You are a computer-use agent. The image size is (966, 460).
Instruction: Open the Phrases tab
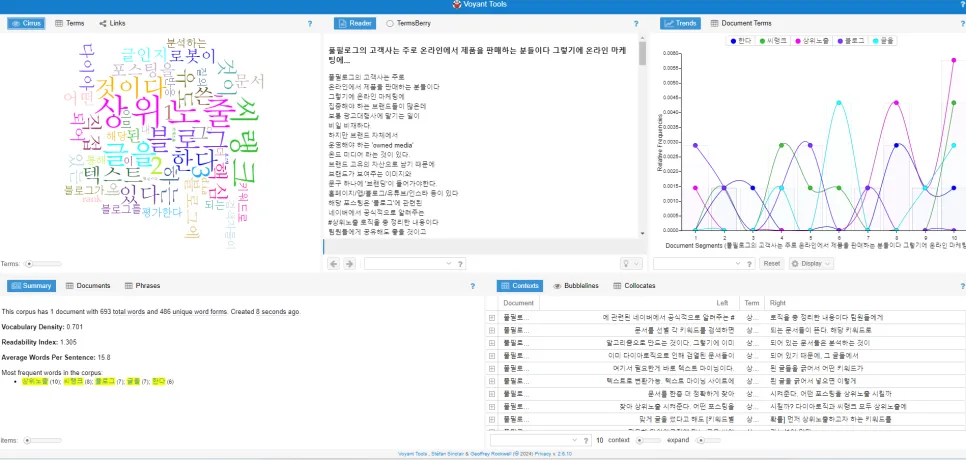142,286
